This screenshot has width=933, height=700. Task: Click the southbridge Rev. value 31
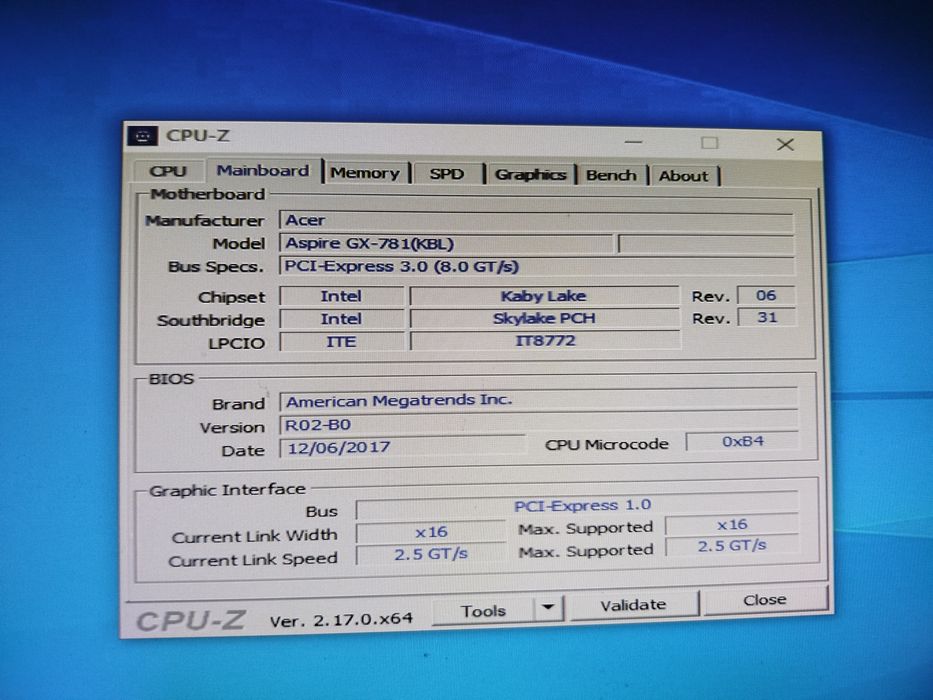(766, 317)
